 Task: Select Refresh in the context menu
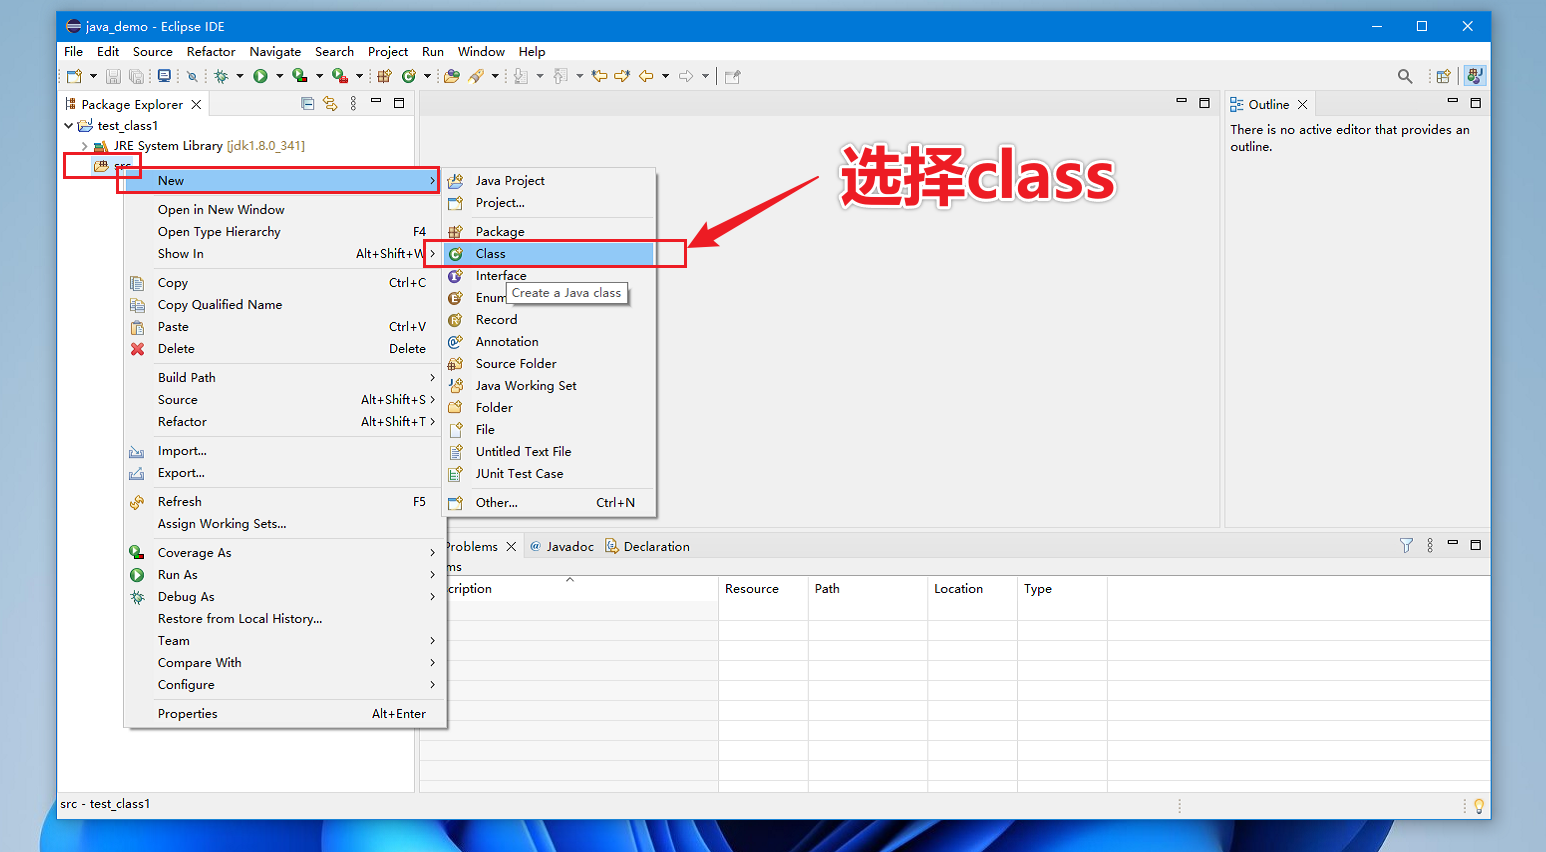click(x=284, y=502)
